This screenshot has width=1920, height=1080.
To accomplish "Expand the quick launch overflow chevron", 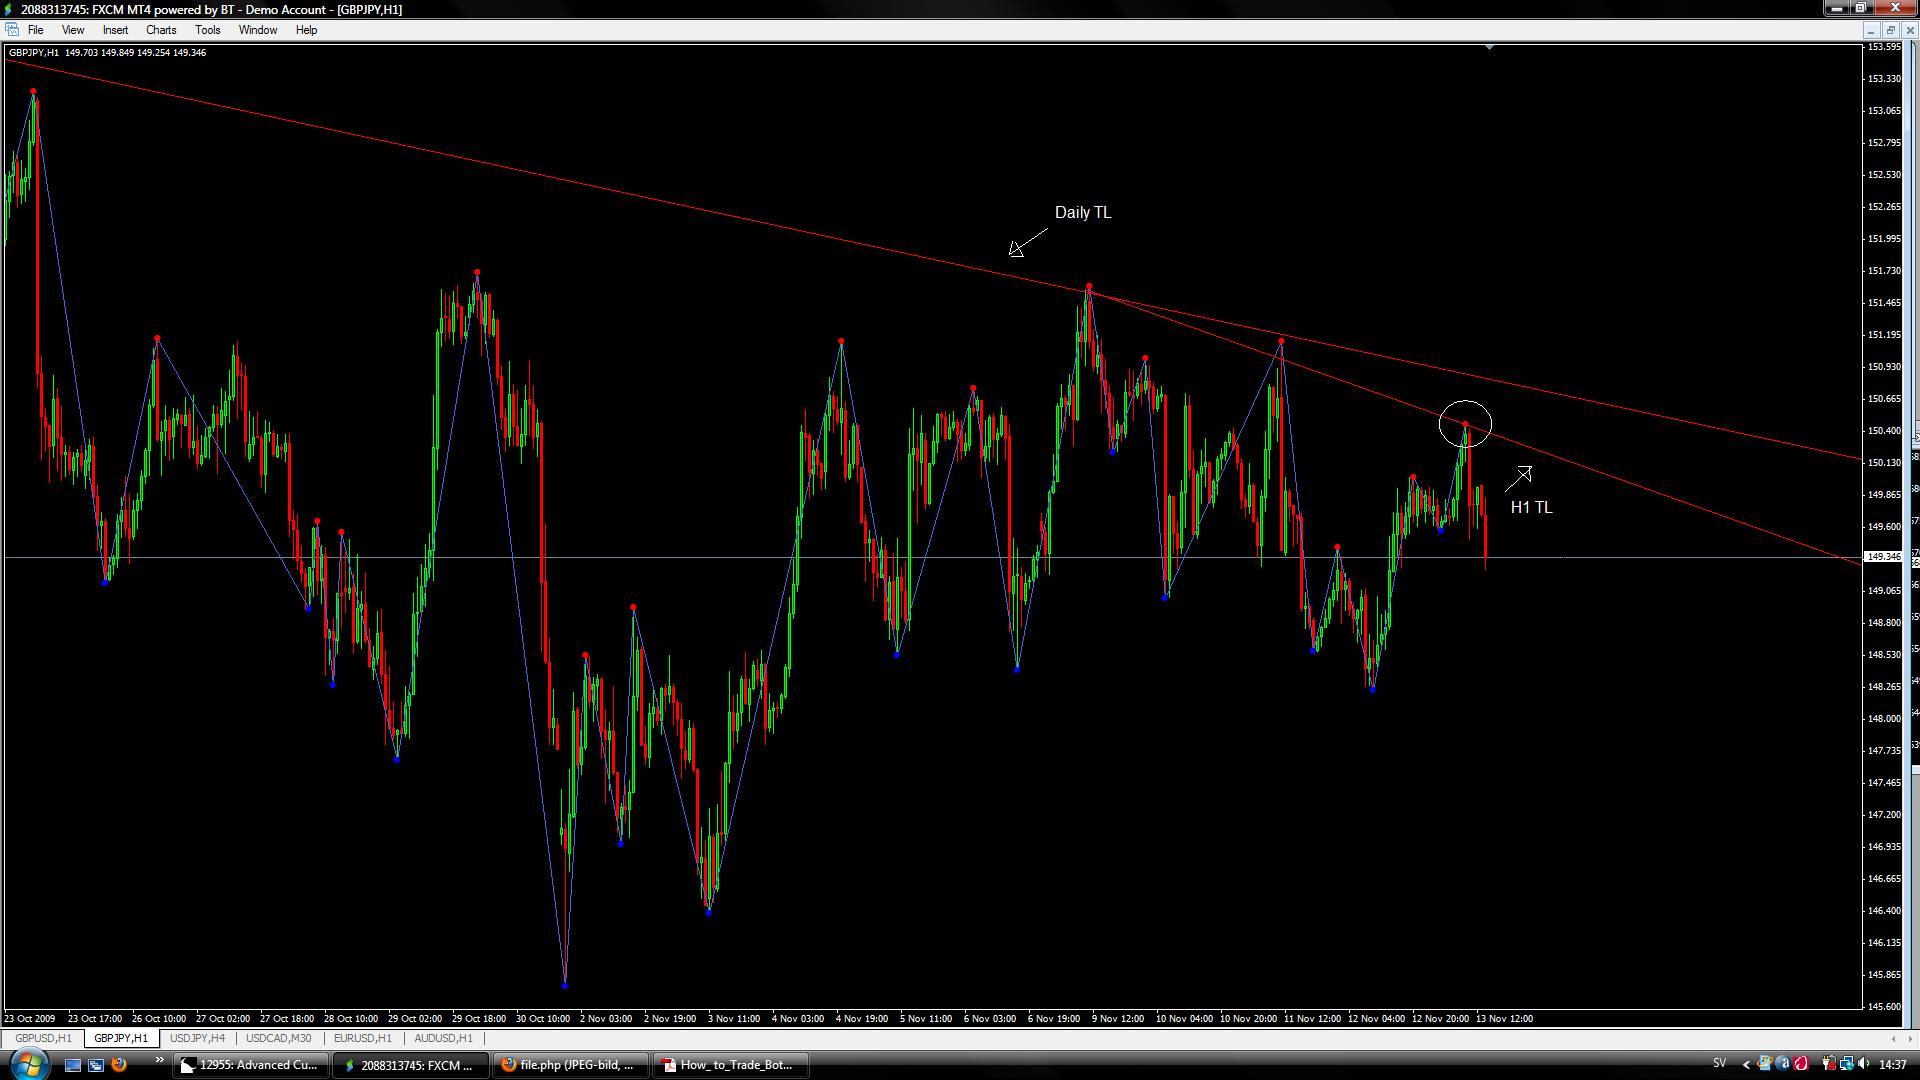I will pyautogui.click(x=159, y=1061).
